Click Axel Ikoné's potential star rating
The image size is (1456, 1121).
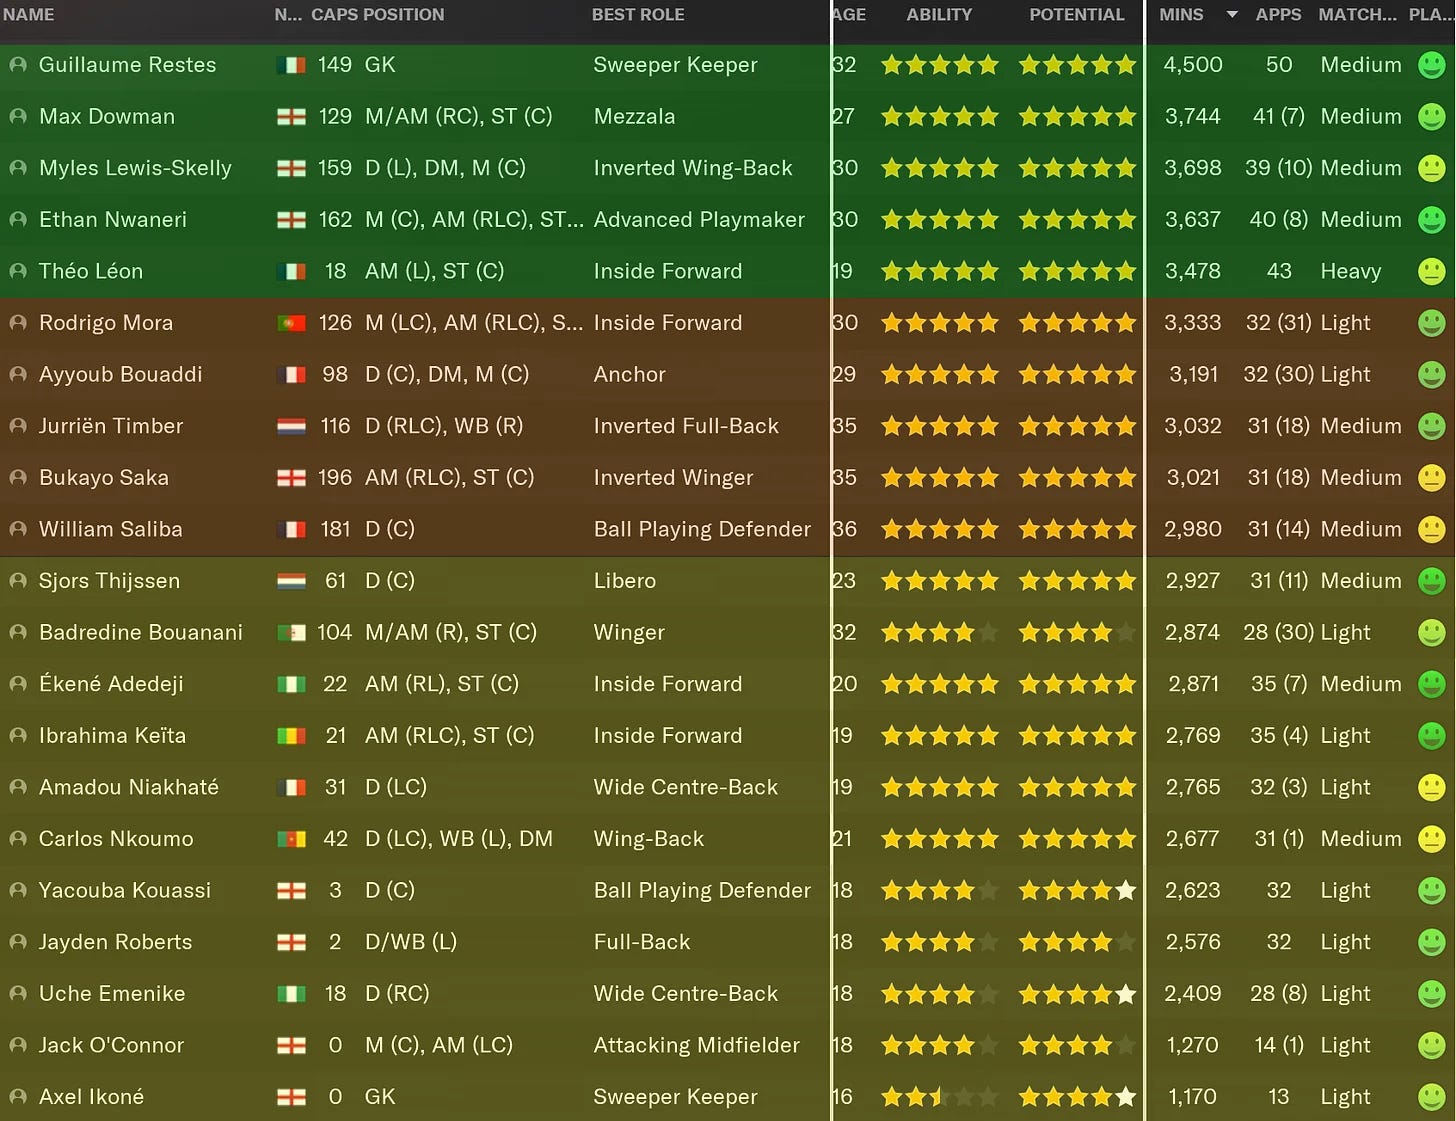click(1077, 1097)
